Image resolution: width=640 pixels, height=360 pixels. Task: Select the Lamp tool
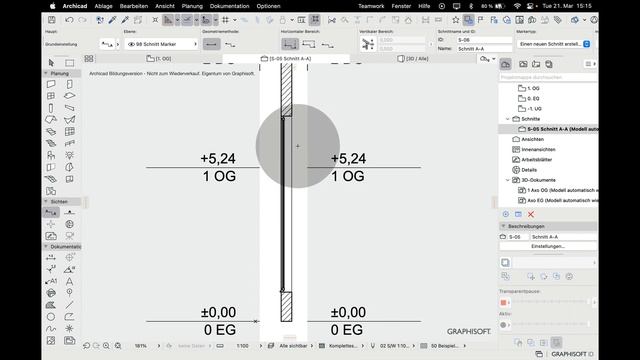(x=70, y=155)
